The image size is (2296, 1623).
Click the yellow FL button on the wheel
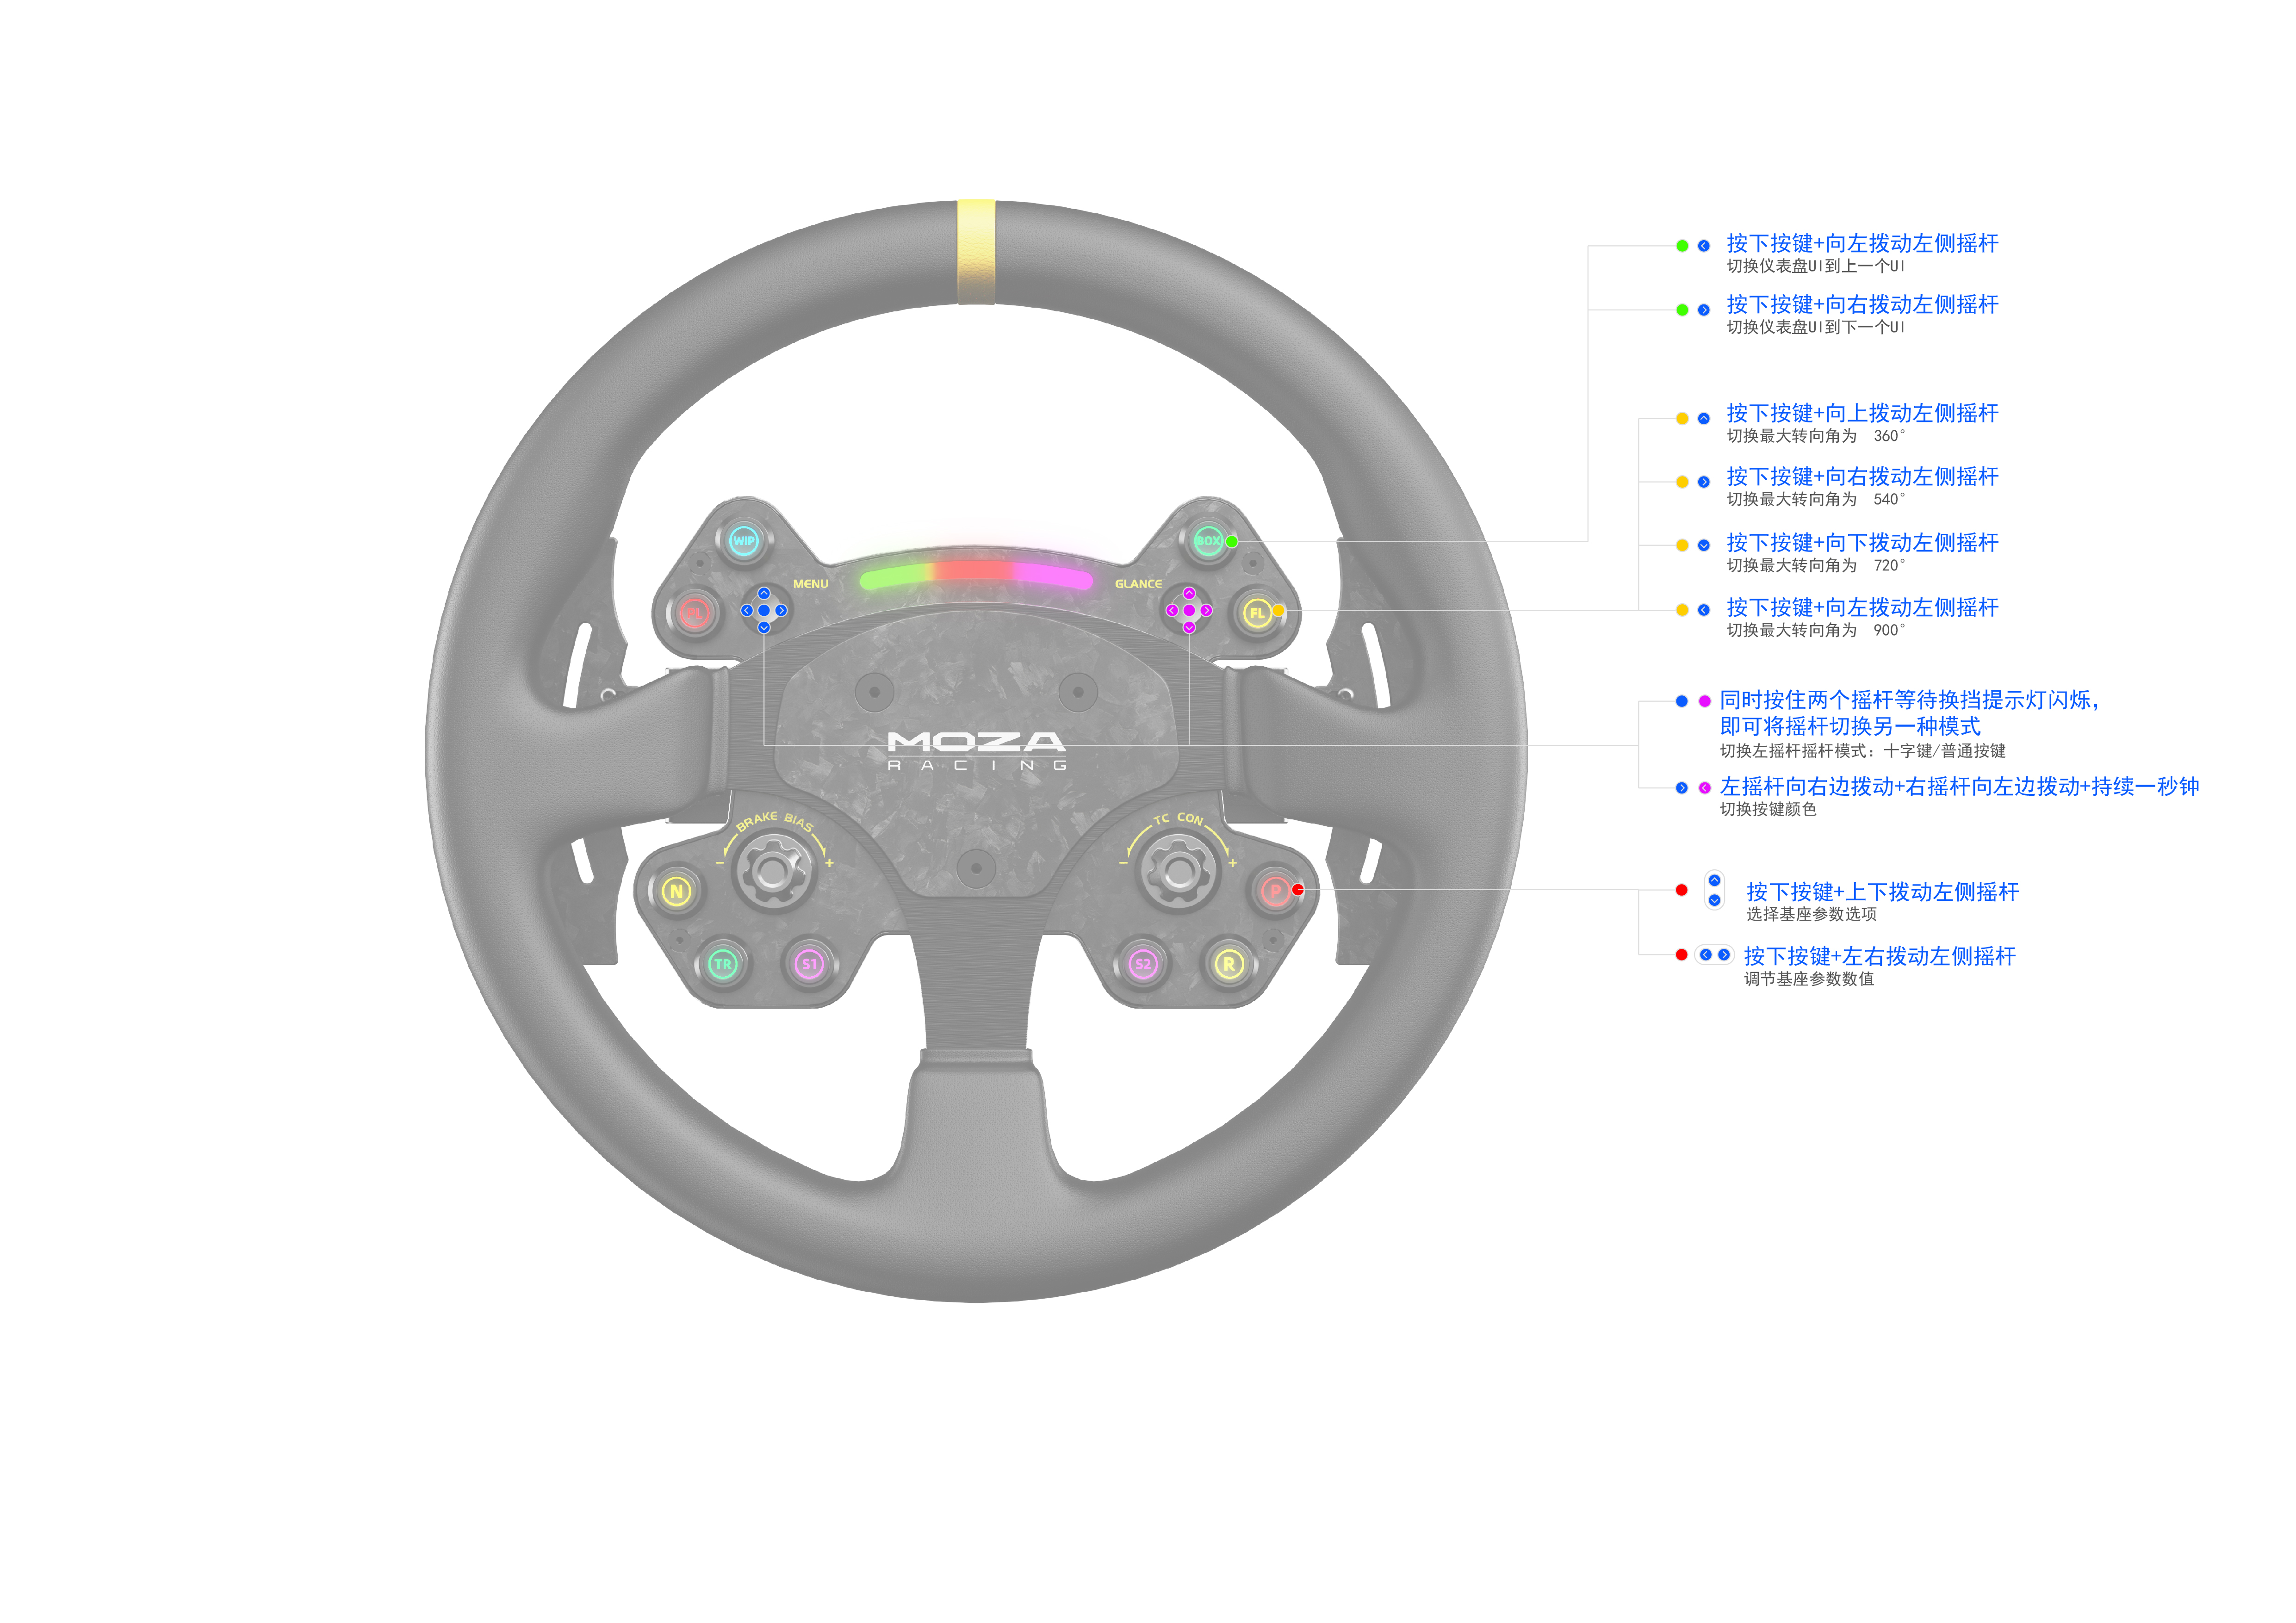click(x=1257, y=612)
